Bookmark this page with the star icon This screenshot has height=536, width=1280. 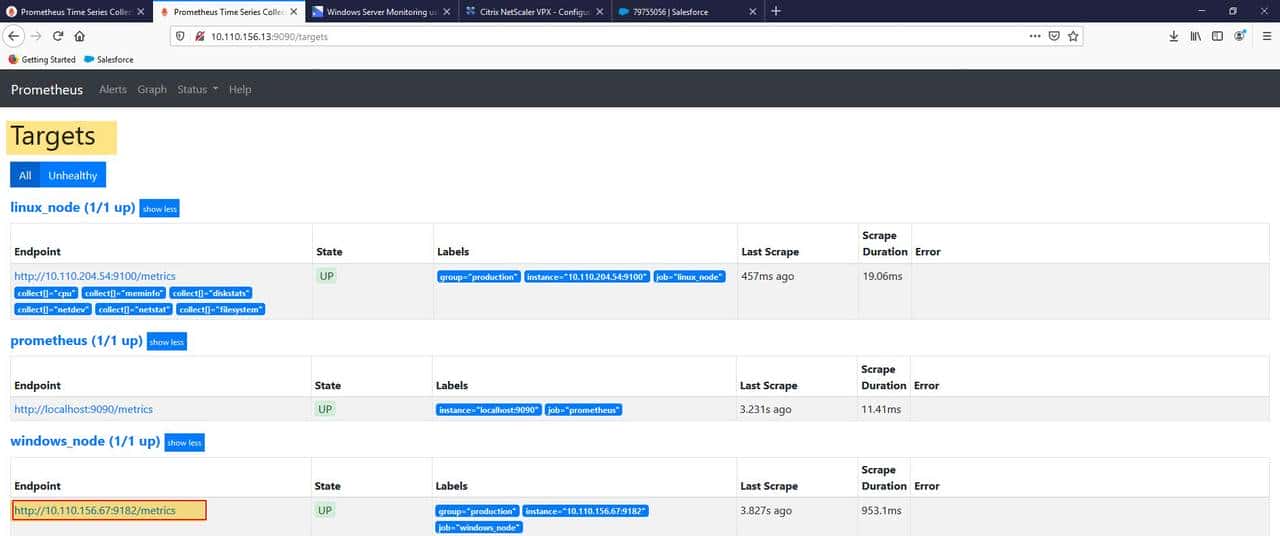click(x=1073, y=36)
